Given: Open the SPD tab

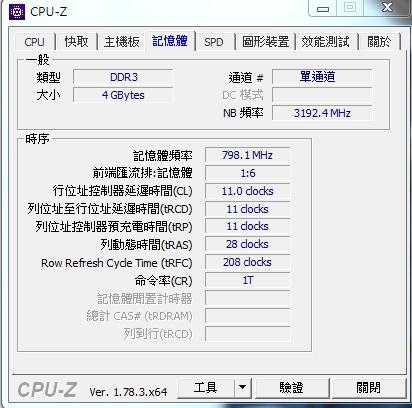Looking at the screenshot, I should tap(214, 42).
